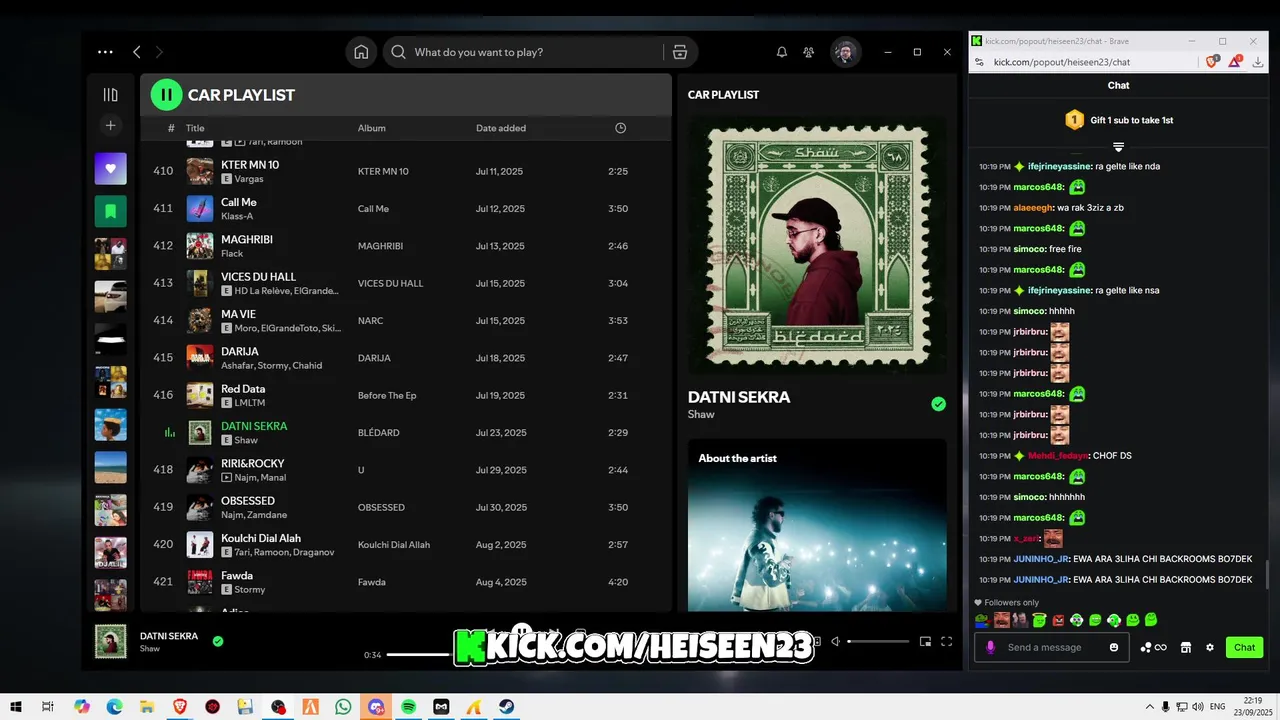Click now-playing cover in bottom bar
The image size is (1280, 720).
[x=111, y=642]
